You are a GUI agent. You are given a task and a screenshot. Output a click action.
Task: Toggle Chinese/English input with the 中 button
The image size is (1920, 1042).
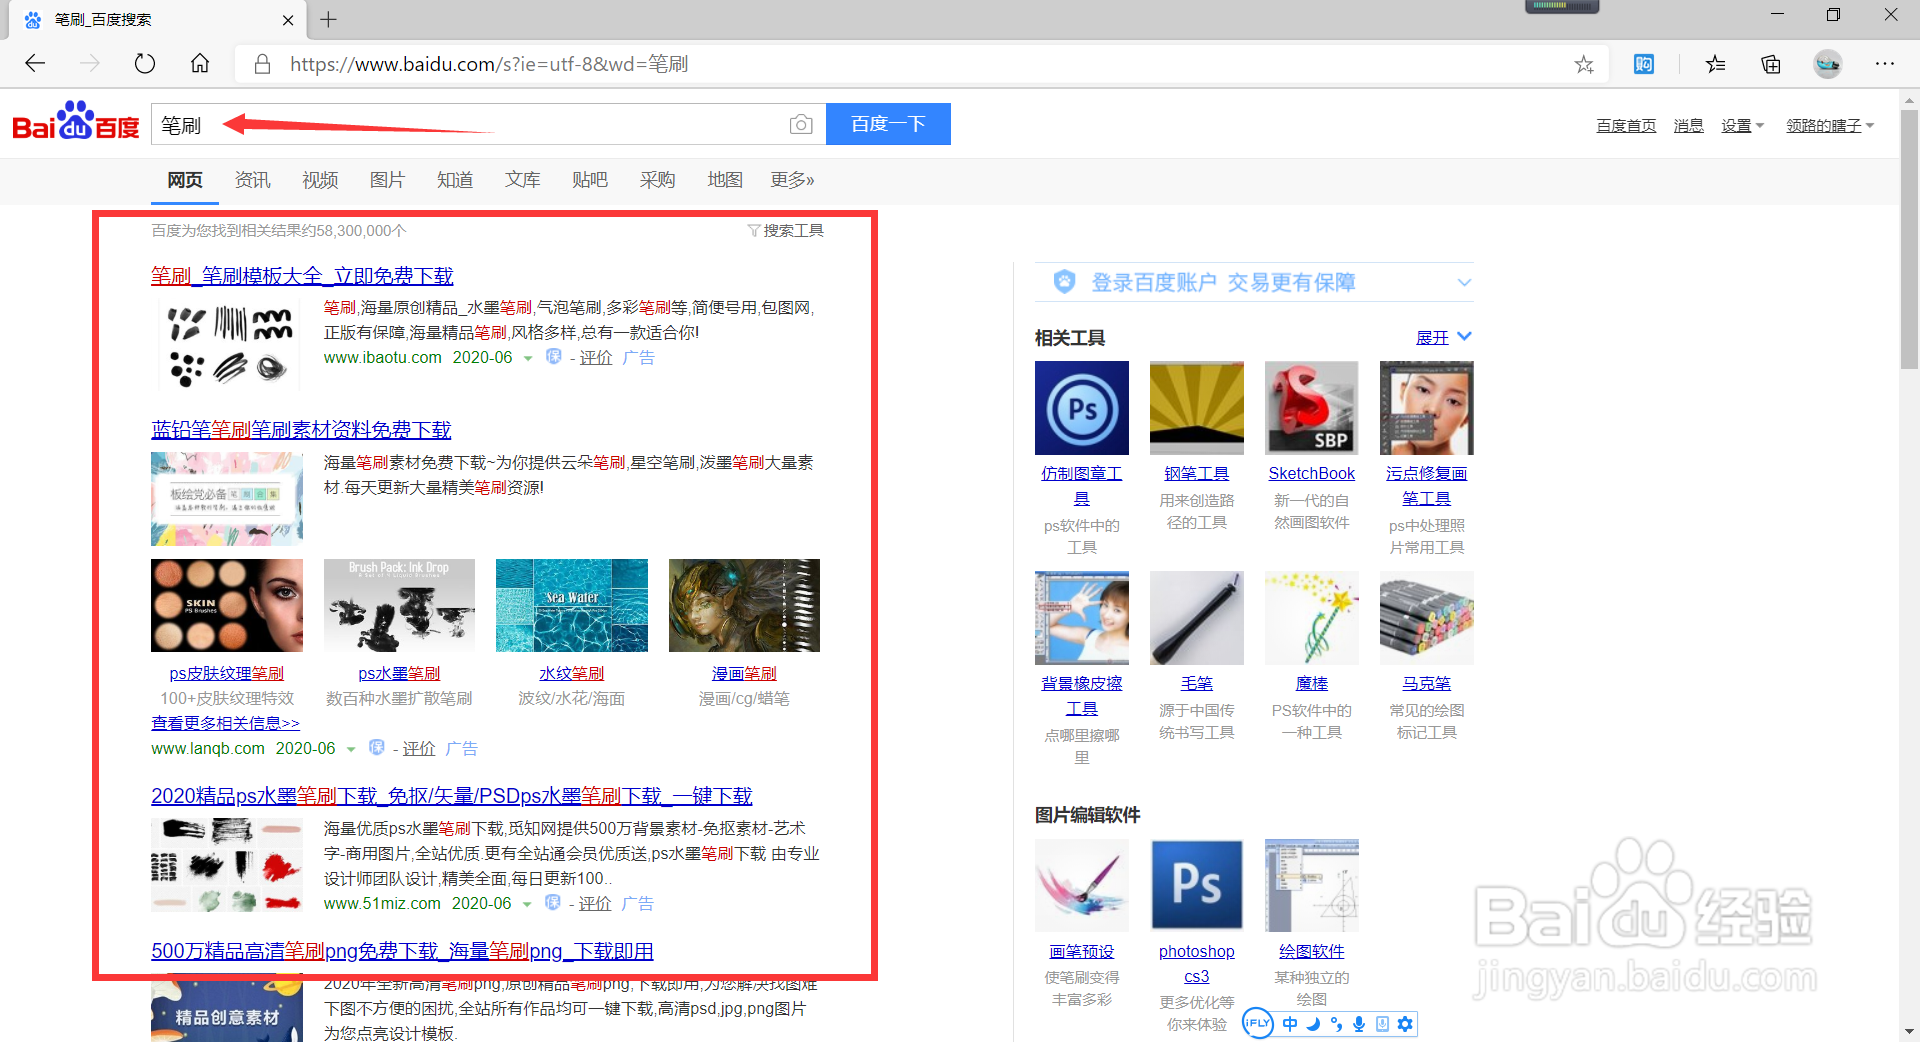click(x=1290, y=1024)
